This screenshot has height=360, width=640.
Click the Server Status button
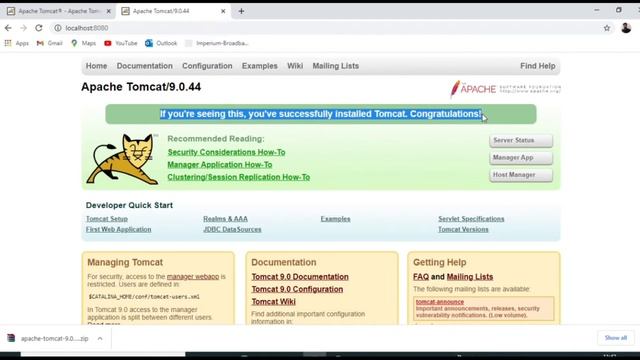(521, 140)
